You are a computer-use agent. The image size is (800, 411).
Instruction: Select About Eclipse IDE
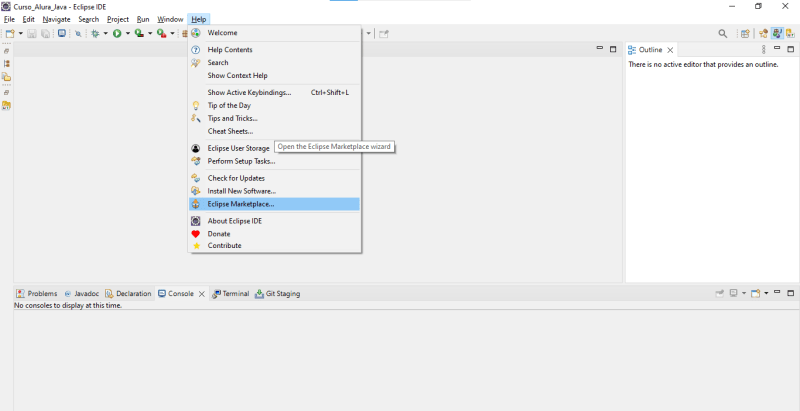[274, 221]
